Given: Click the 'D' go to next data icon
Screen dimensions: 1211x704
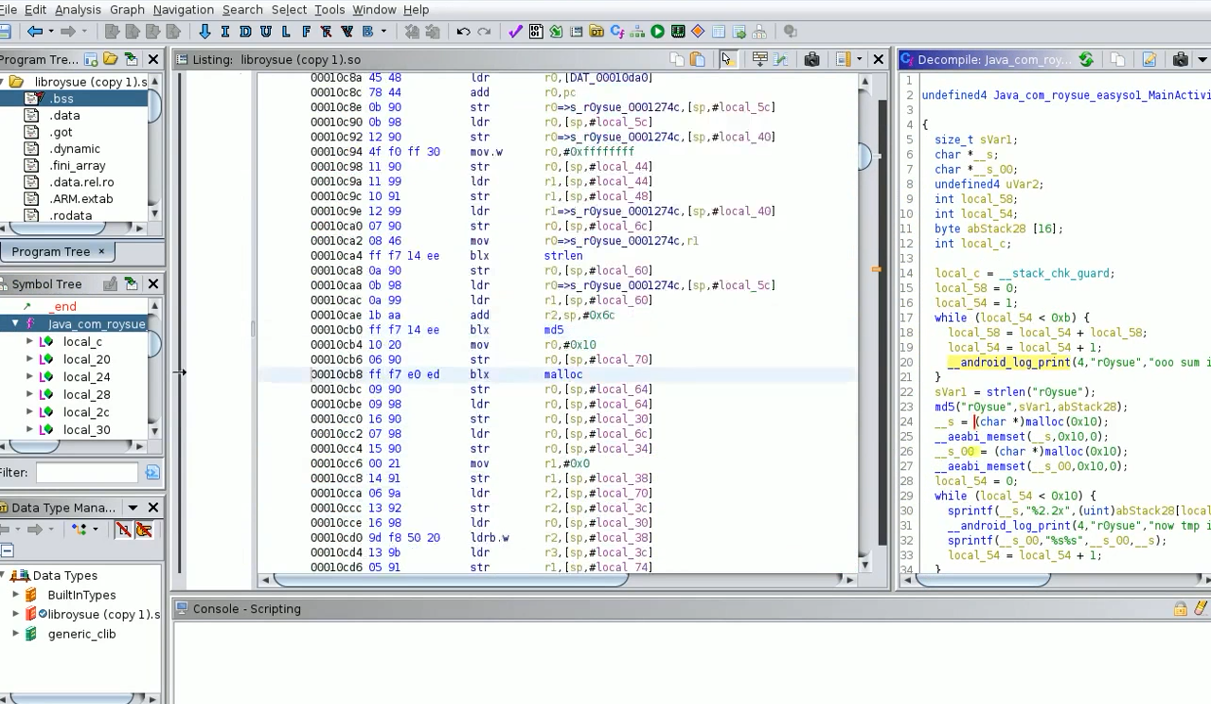Looking at the screenshot, I should [245, 32].
